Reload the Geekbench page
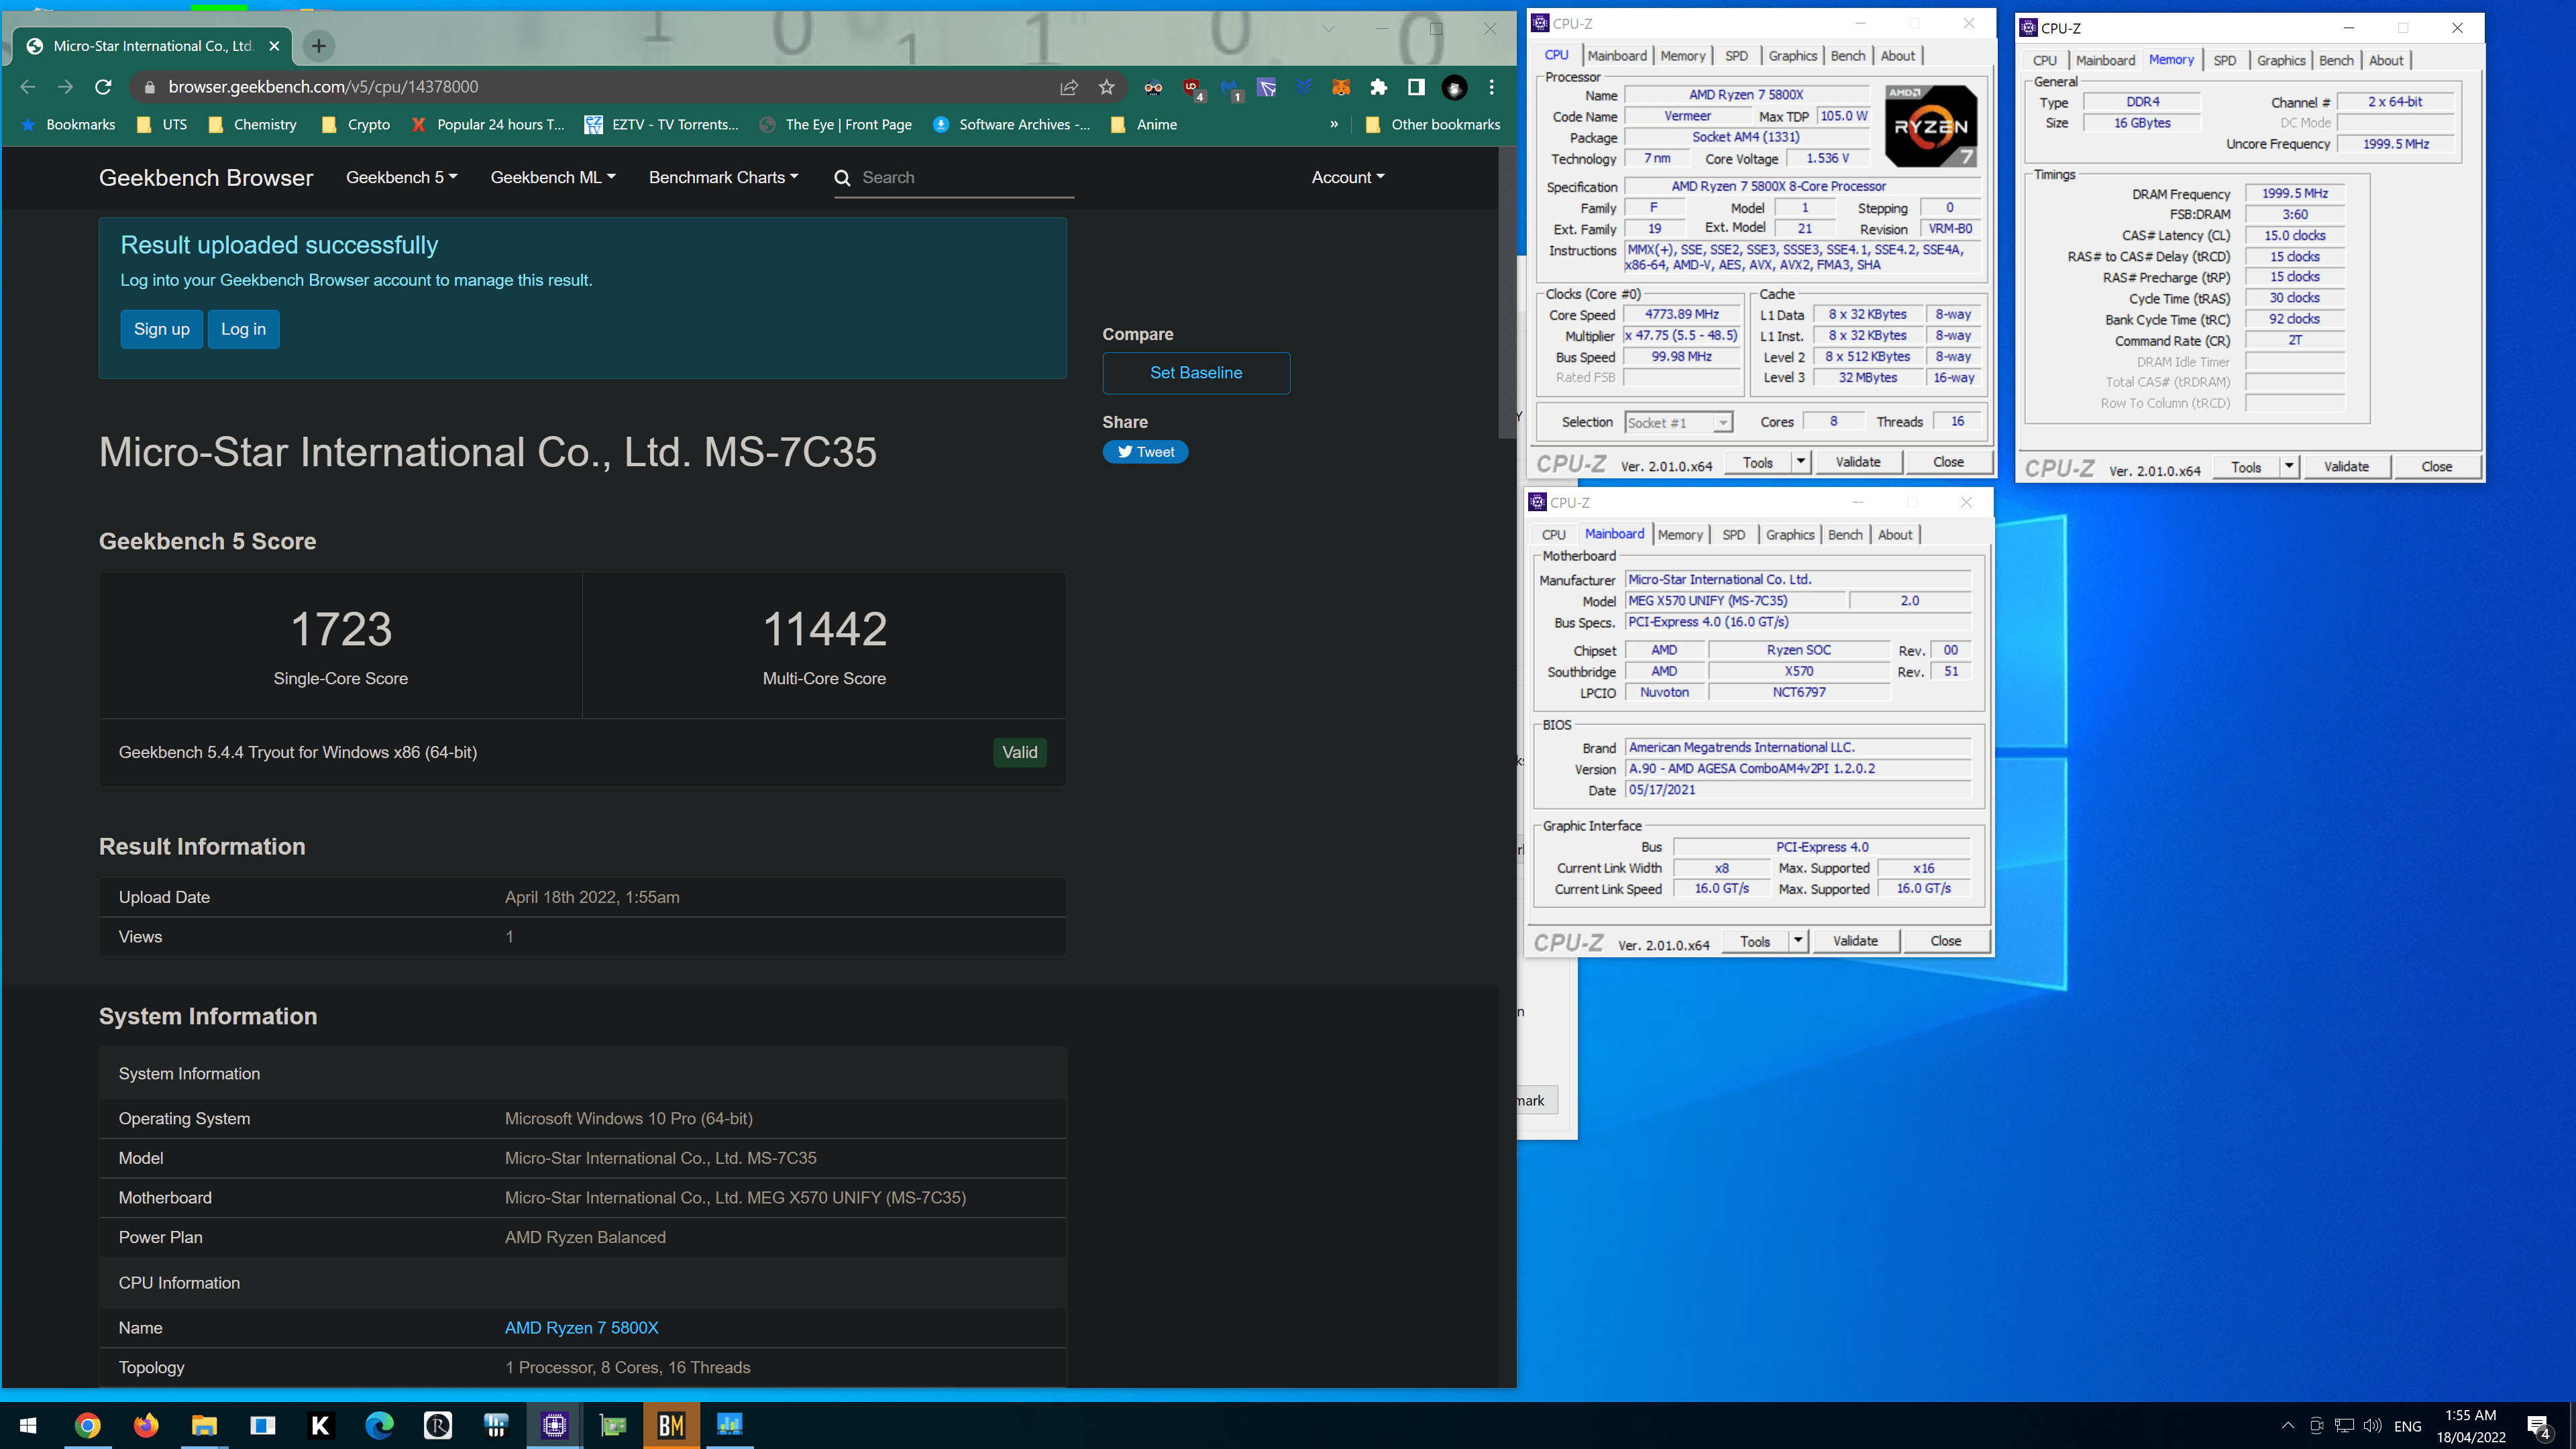 coord(103,87)
